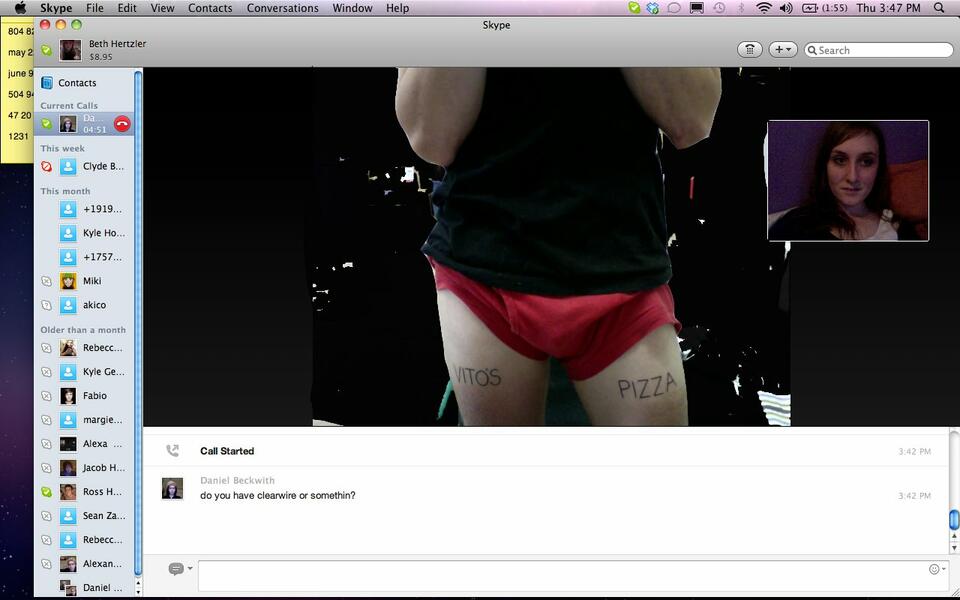Click the Wi-Fi menu bar icon

[763, 8]
